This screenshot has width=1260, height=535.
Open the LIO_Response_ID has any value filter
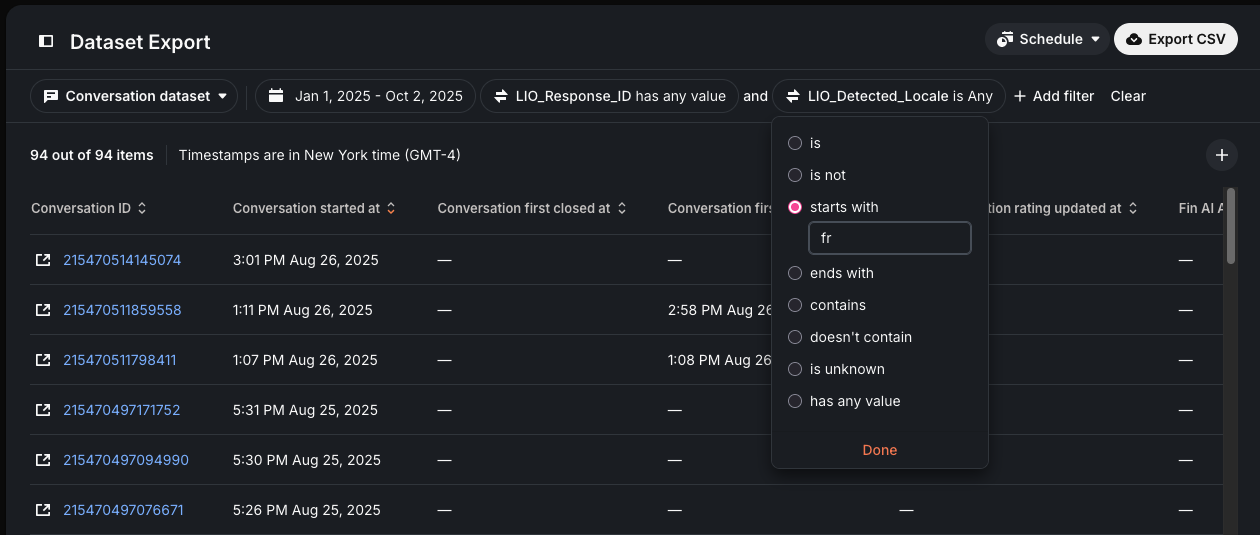point(610,96)
